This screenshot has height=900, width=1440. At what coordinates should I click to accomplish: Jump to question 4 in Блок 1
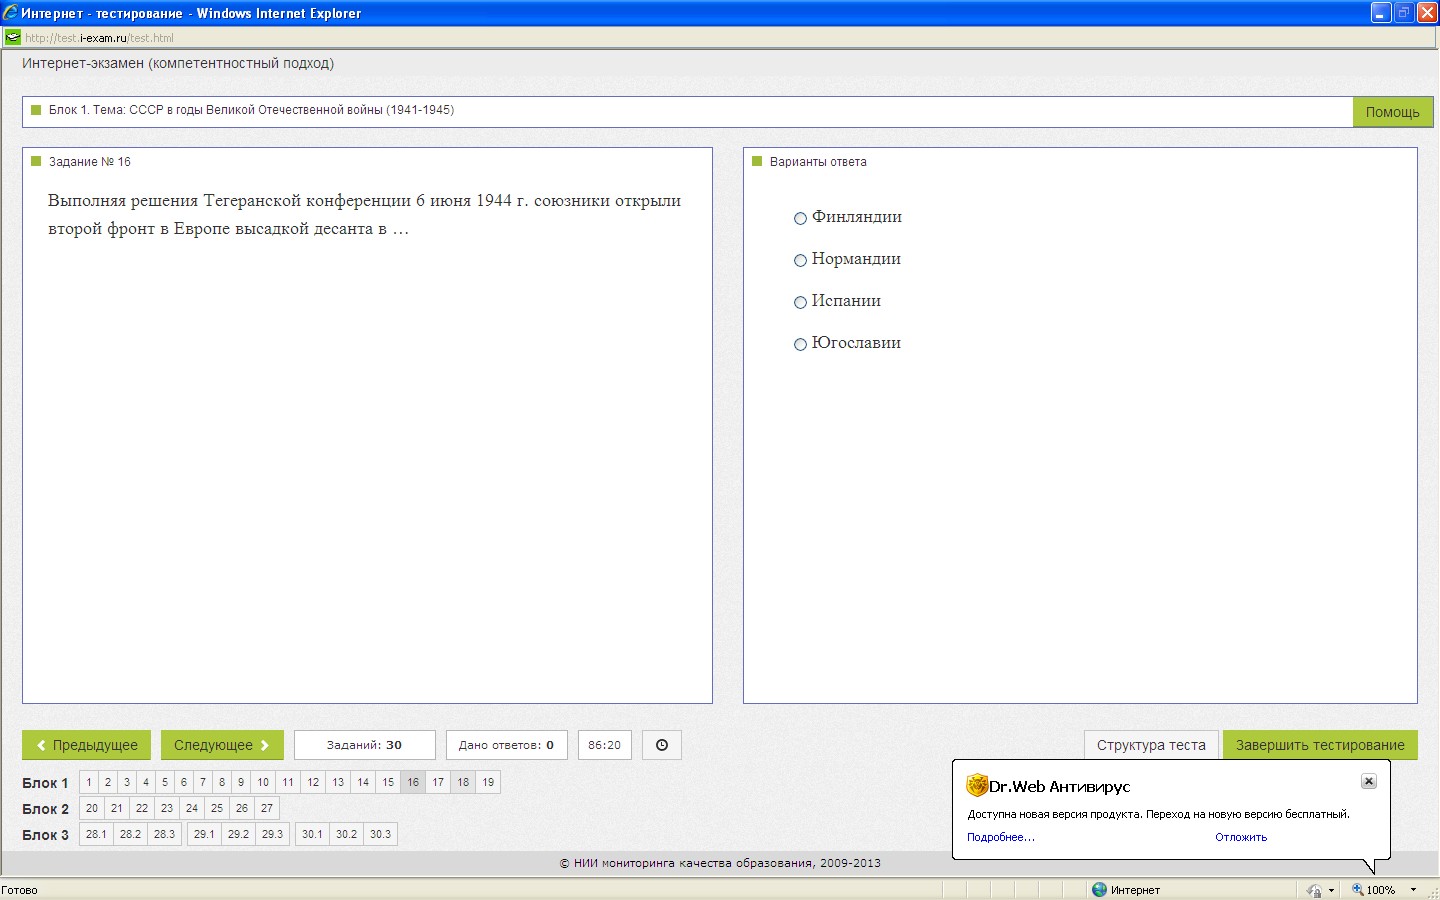click(x=146, y=782)
